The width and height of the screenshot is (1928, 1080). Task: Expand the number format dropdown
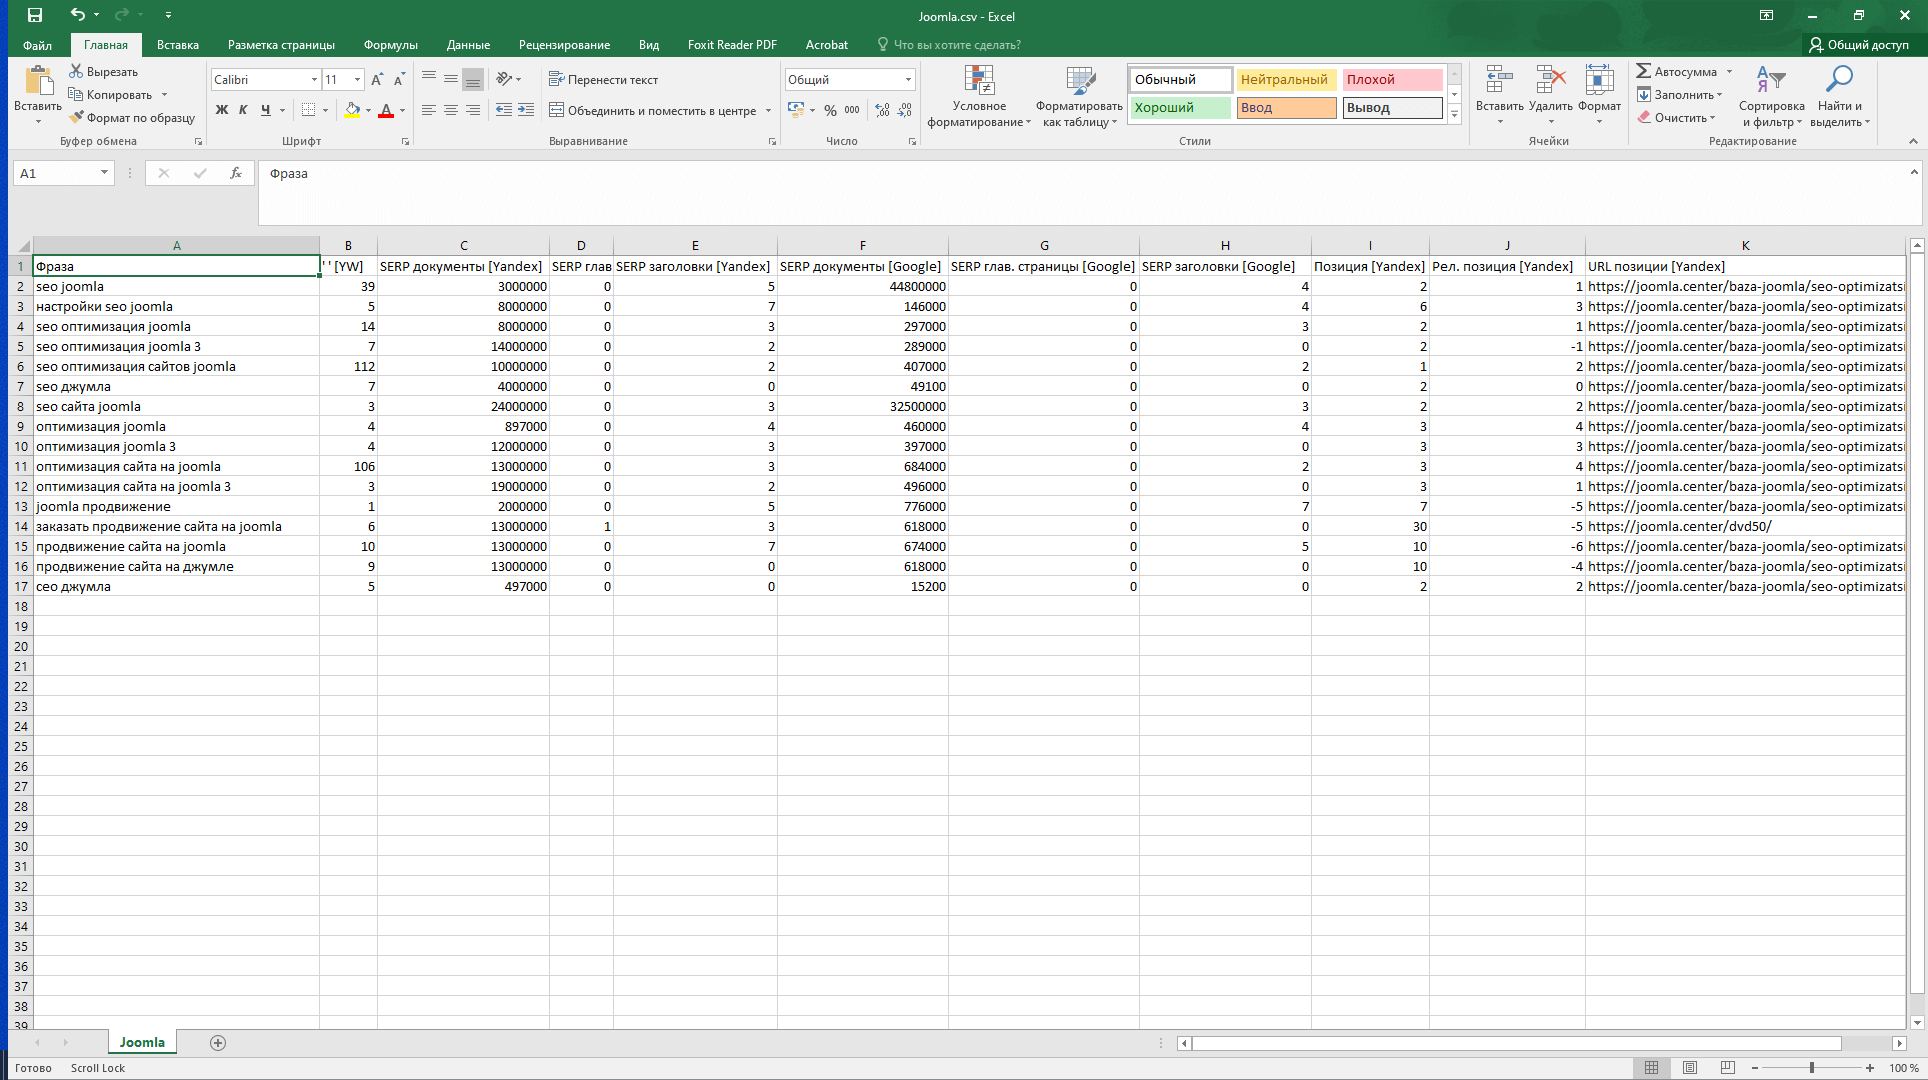point(908,79)
